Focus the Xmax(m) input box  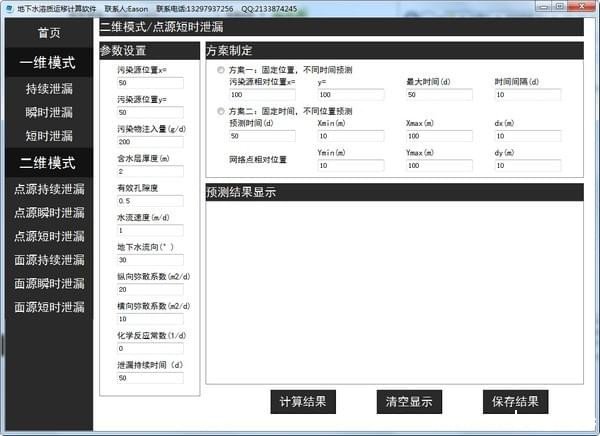pyautogui.click(x=444, y=135)
